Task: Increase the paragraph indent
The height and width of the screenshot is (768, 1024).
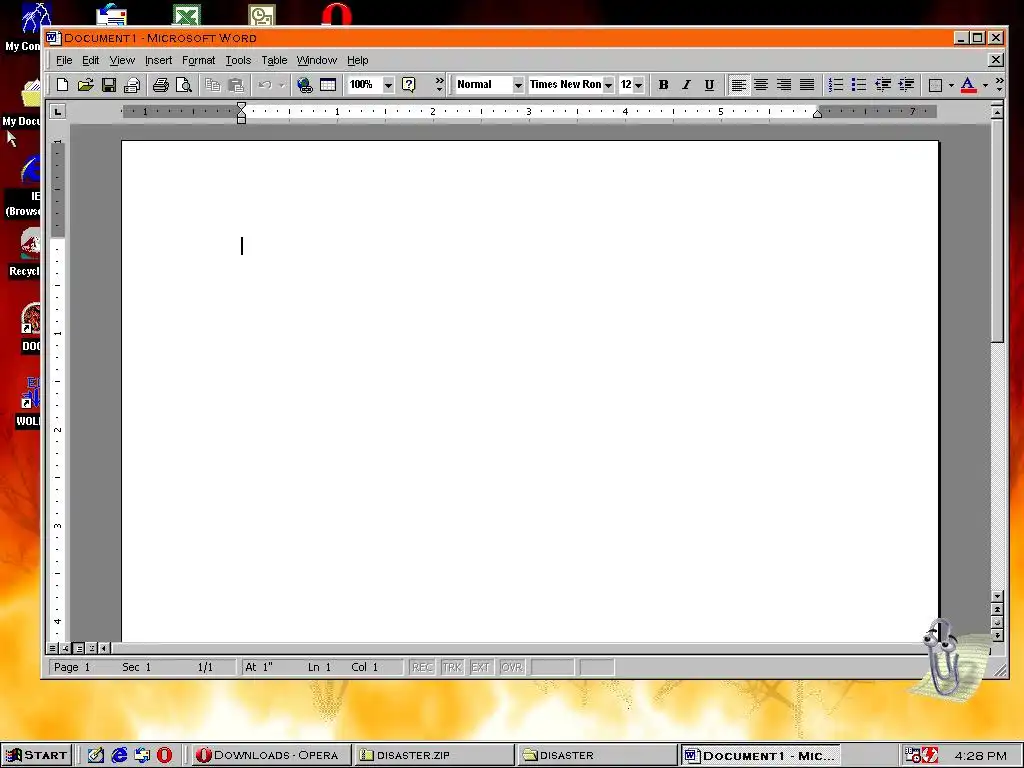Action: point(906,85)
